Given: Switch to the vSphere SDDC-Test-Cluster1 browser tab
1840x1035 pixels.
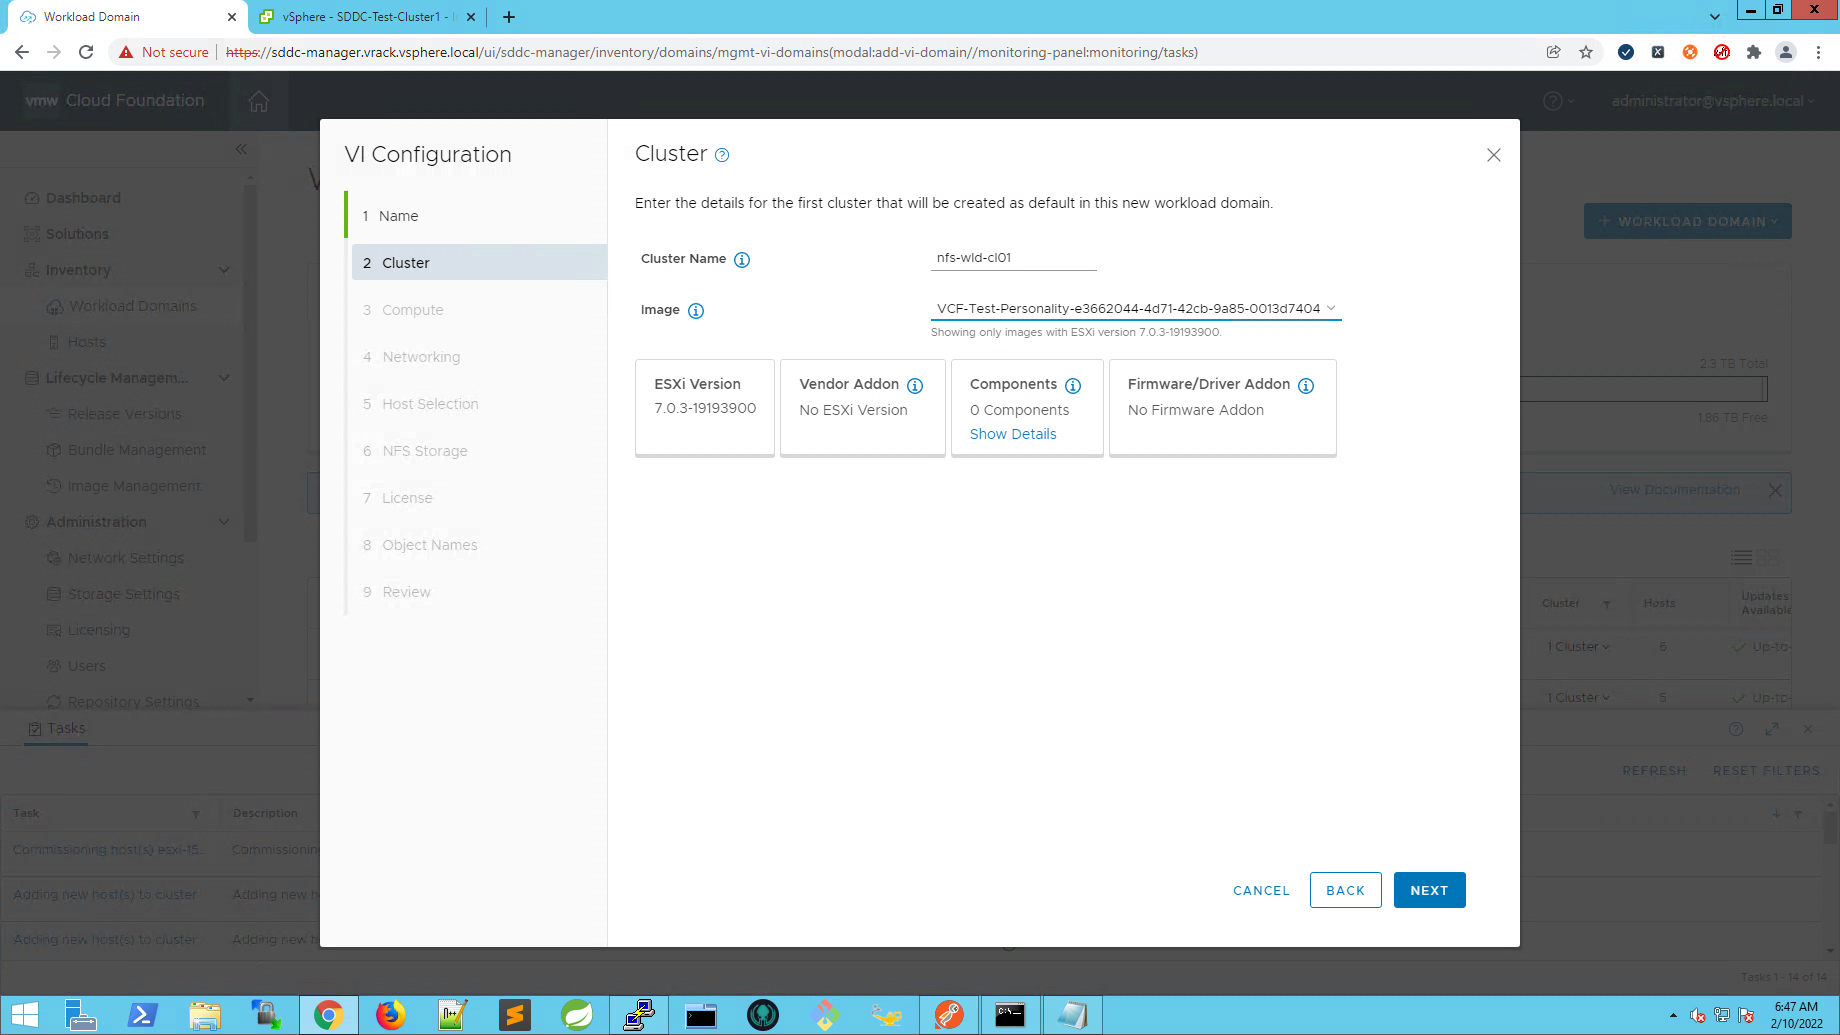Looking at the screenshot, I should (x=365, y=17).
